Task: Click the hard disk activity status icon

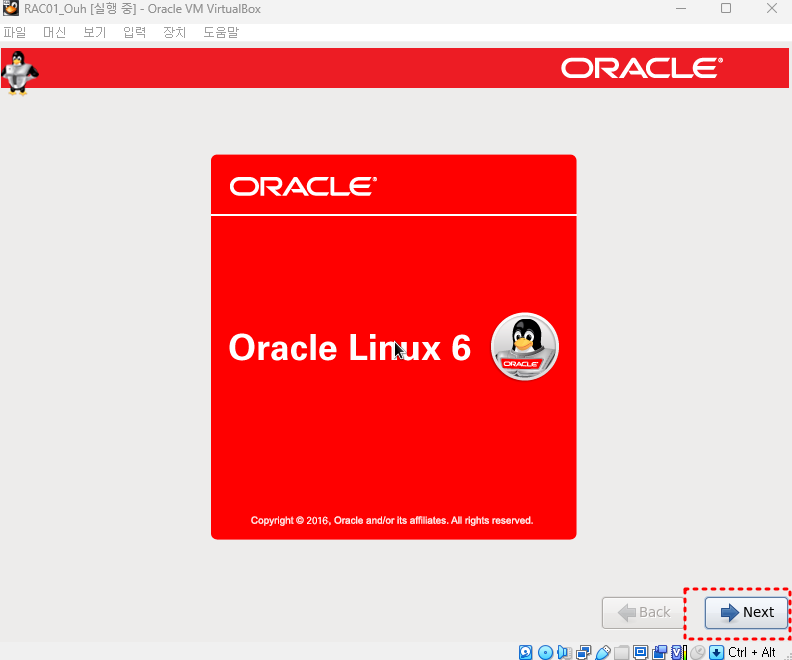Action: (x=525, y=652)
